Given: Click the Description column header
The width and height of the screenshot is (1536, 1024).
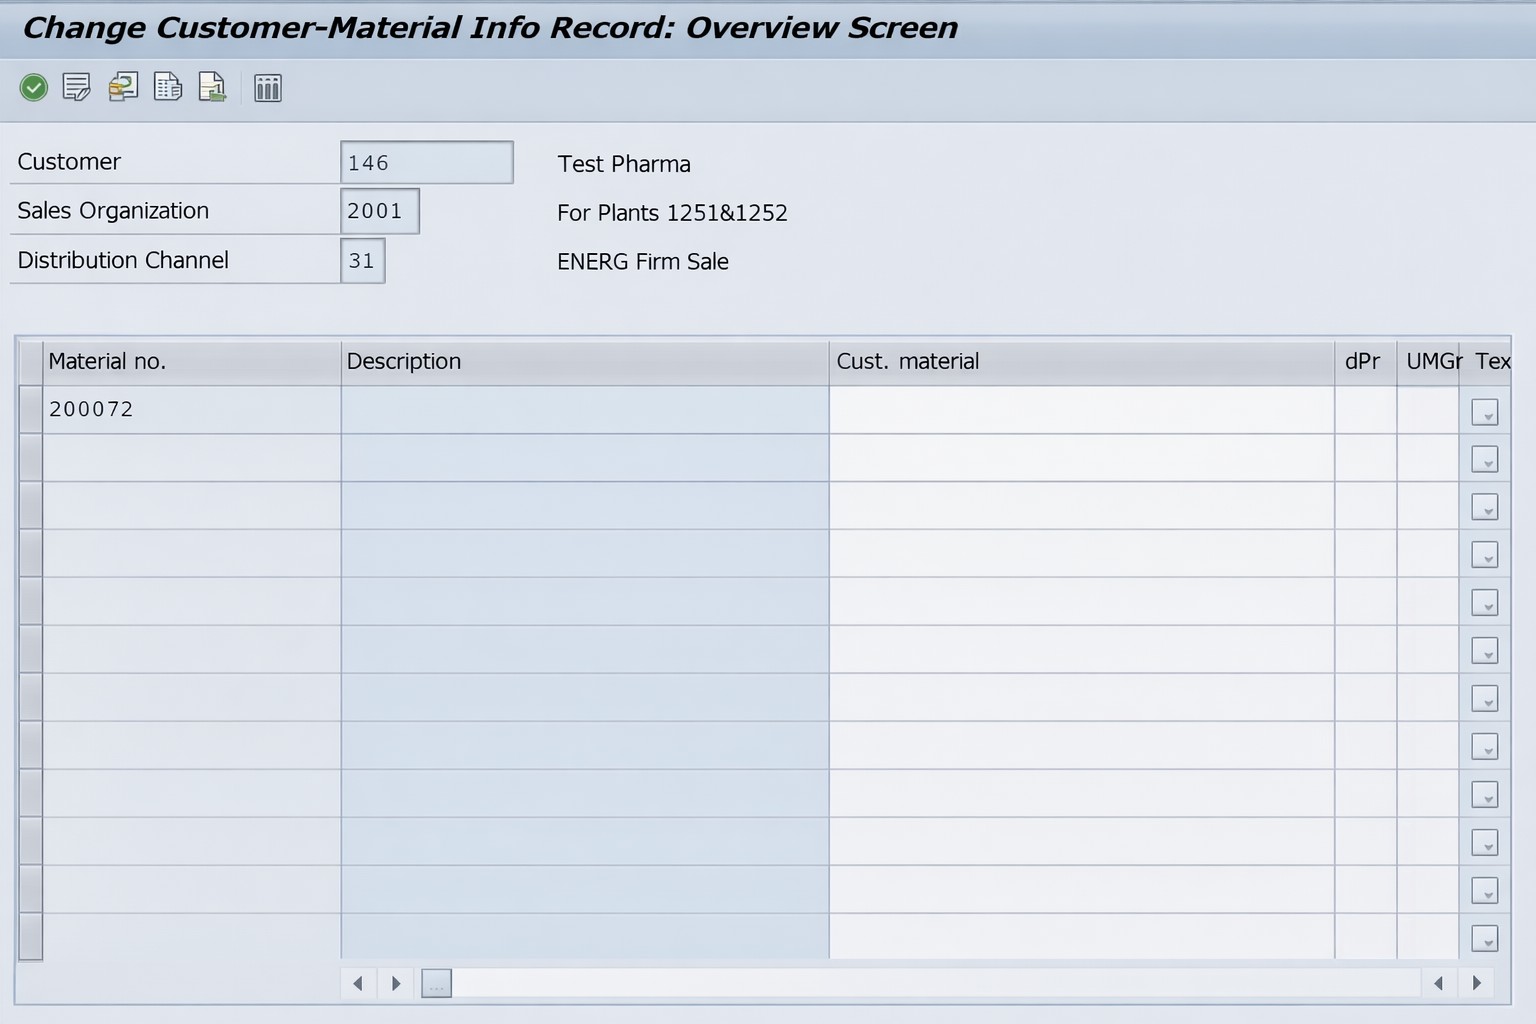Looking at the screenshot, I should click(x=584, y=362).
